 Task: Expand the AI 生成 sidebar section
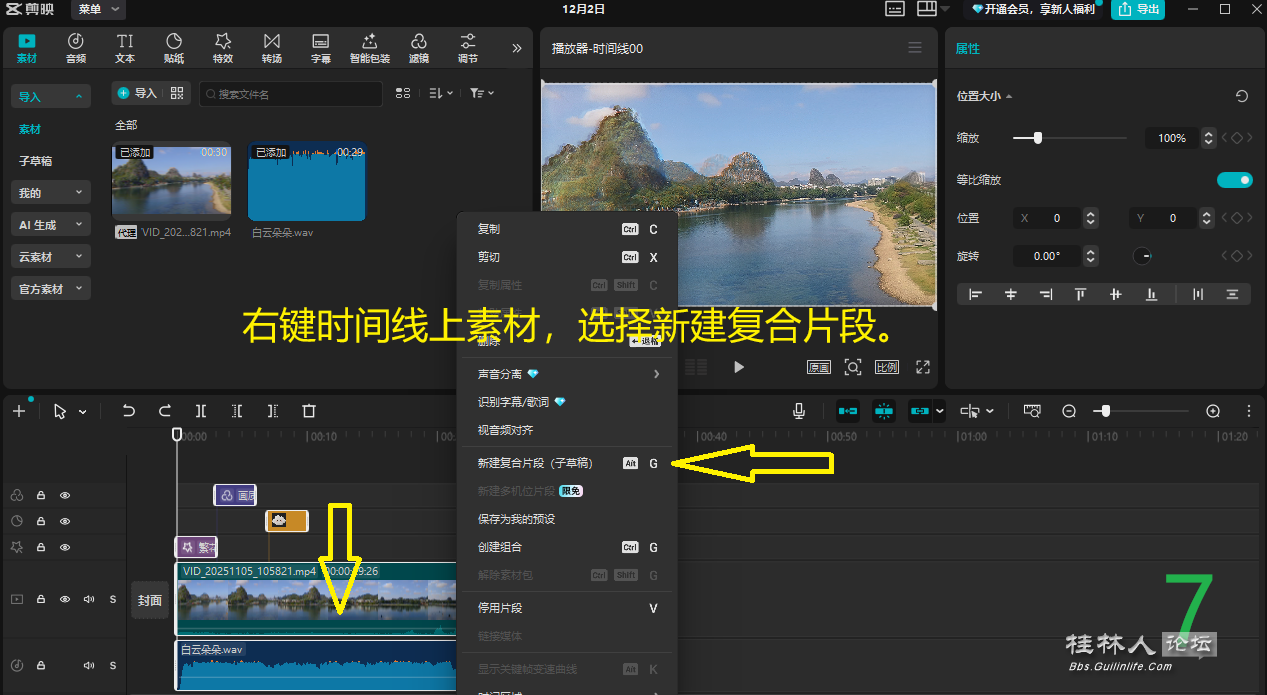click(50, 225)
